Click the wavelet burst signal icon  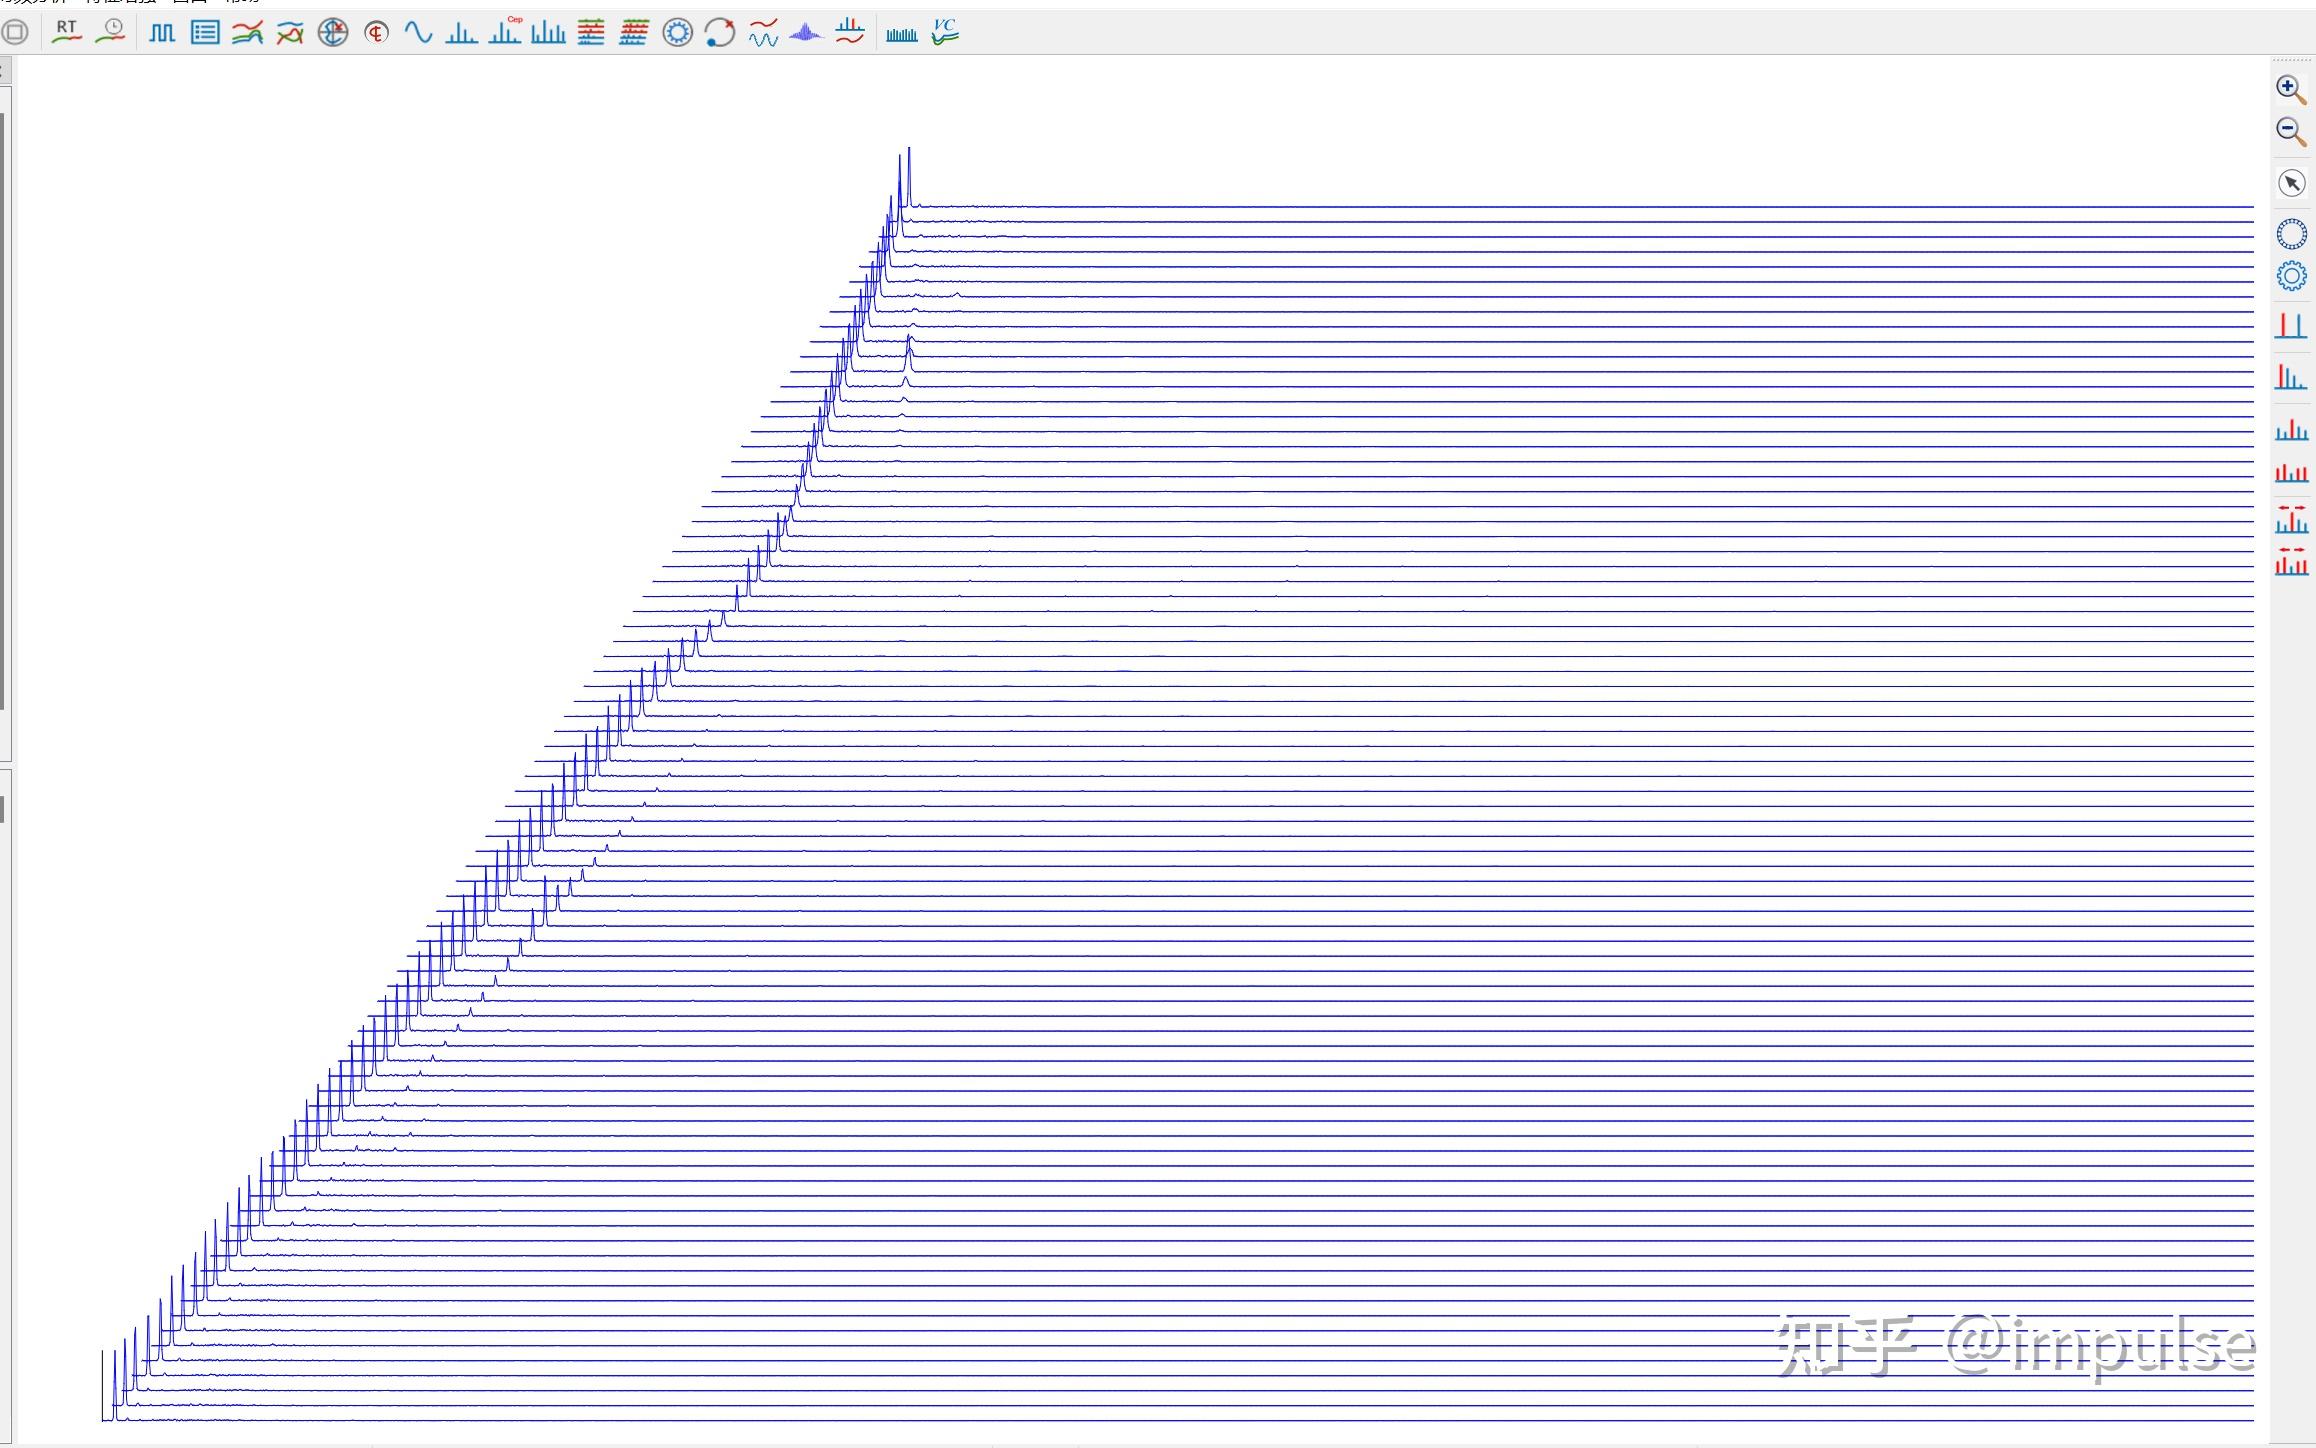click(805, 33)
